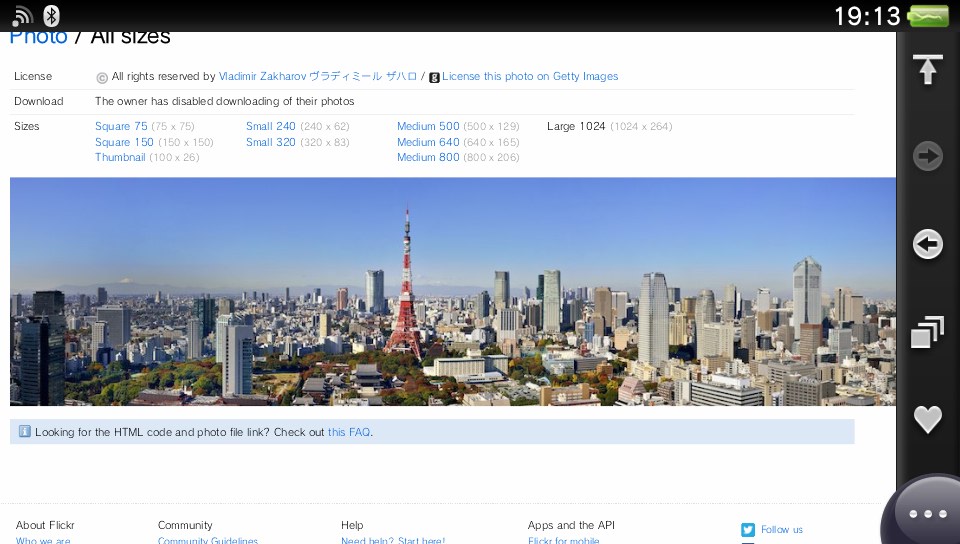
Task: Choose the Thumbnail size link
Action: click(120, 158)
